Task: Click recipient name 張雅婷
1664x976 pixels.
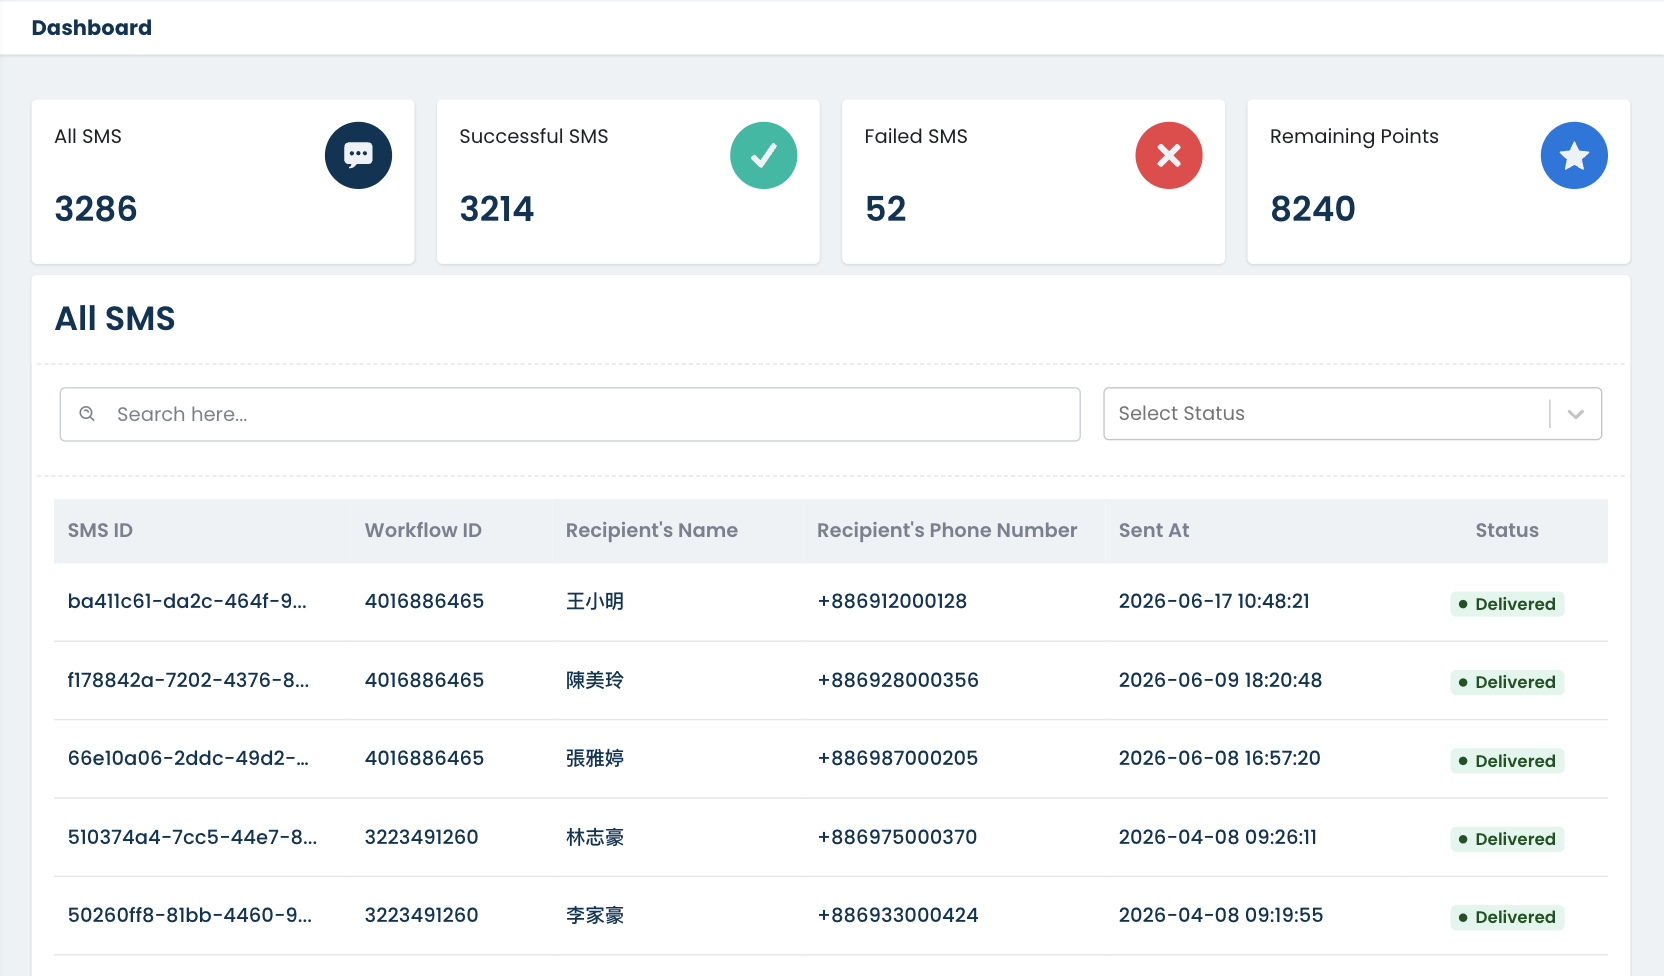Action: tap(595, 759)
